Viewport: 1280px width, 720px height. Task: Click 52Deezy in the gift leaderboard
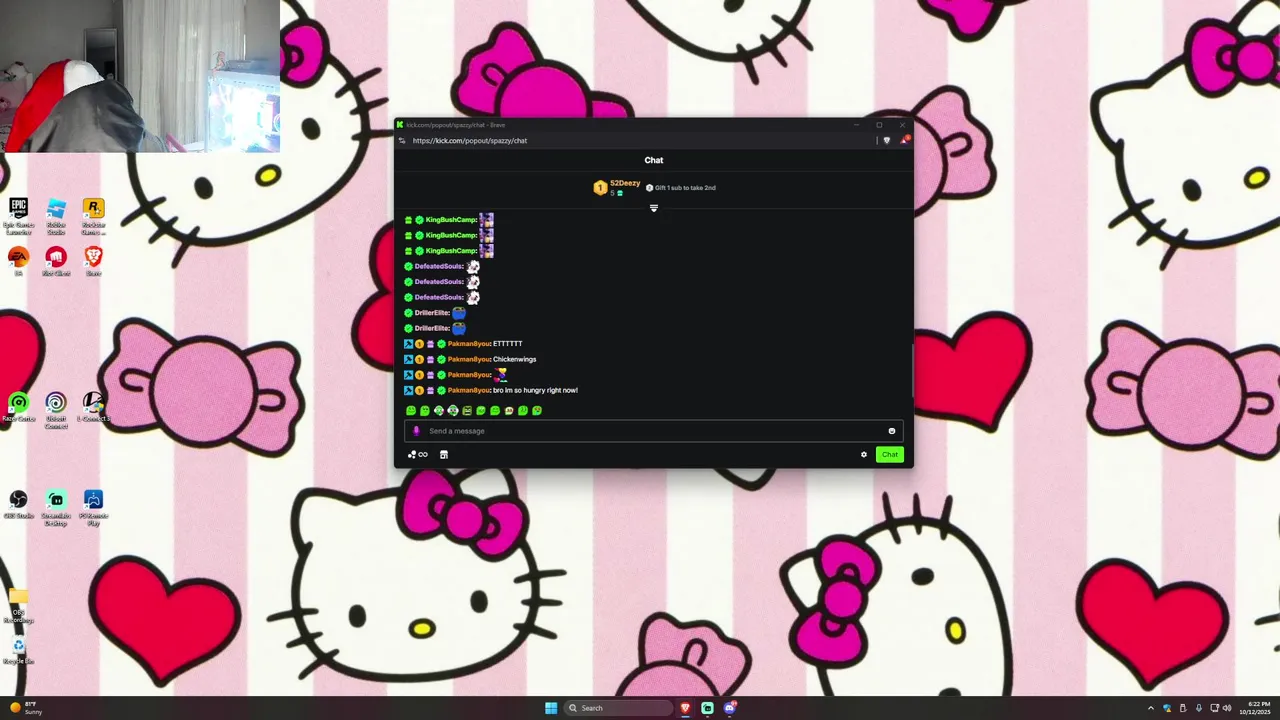click(625, 183)
